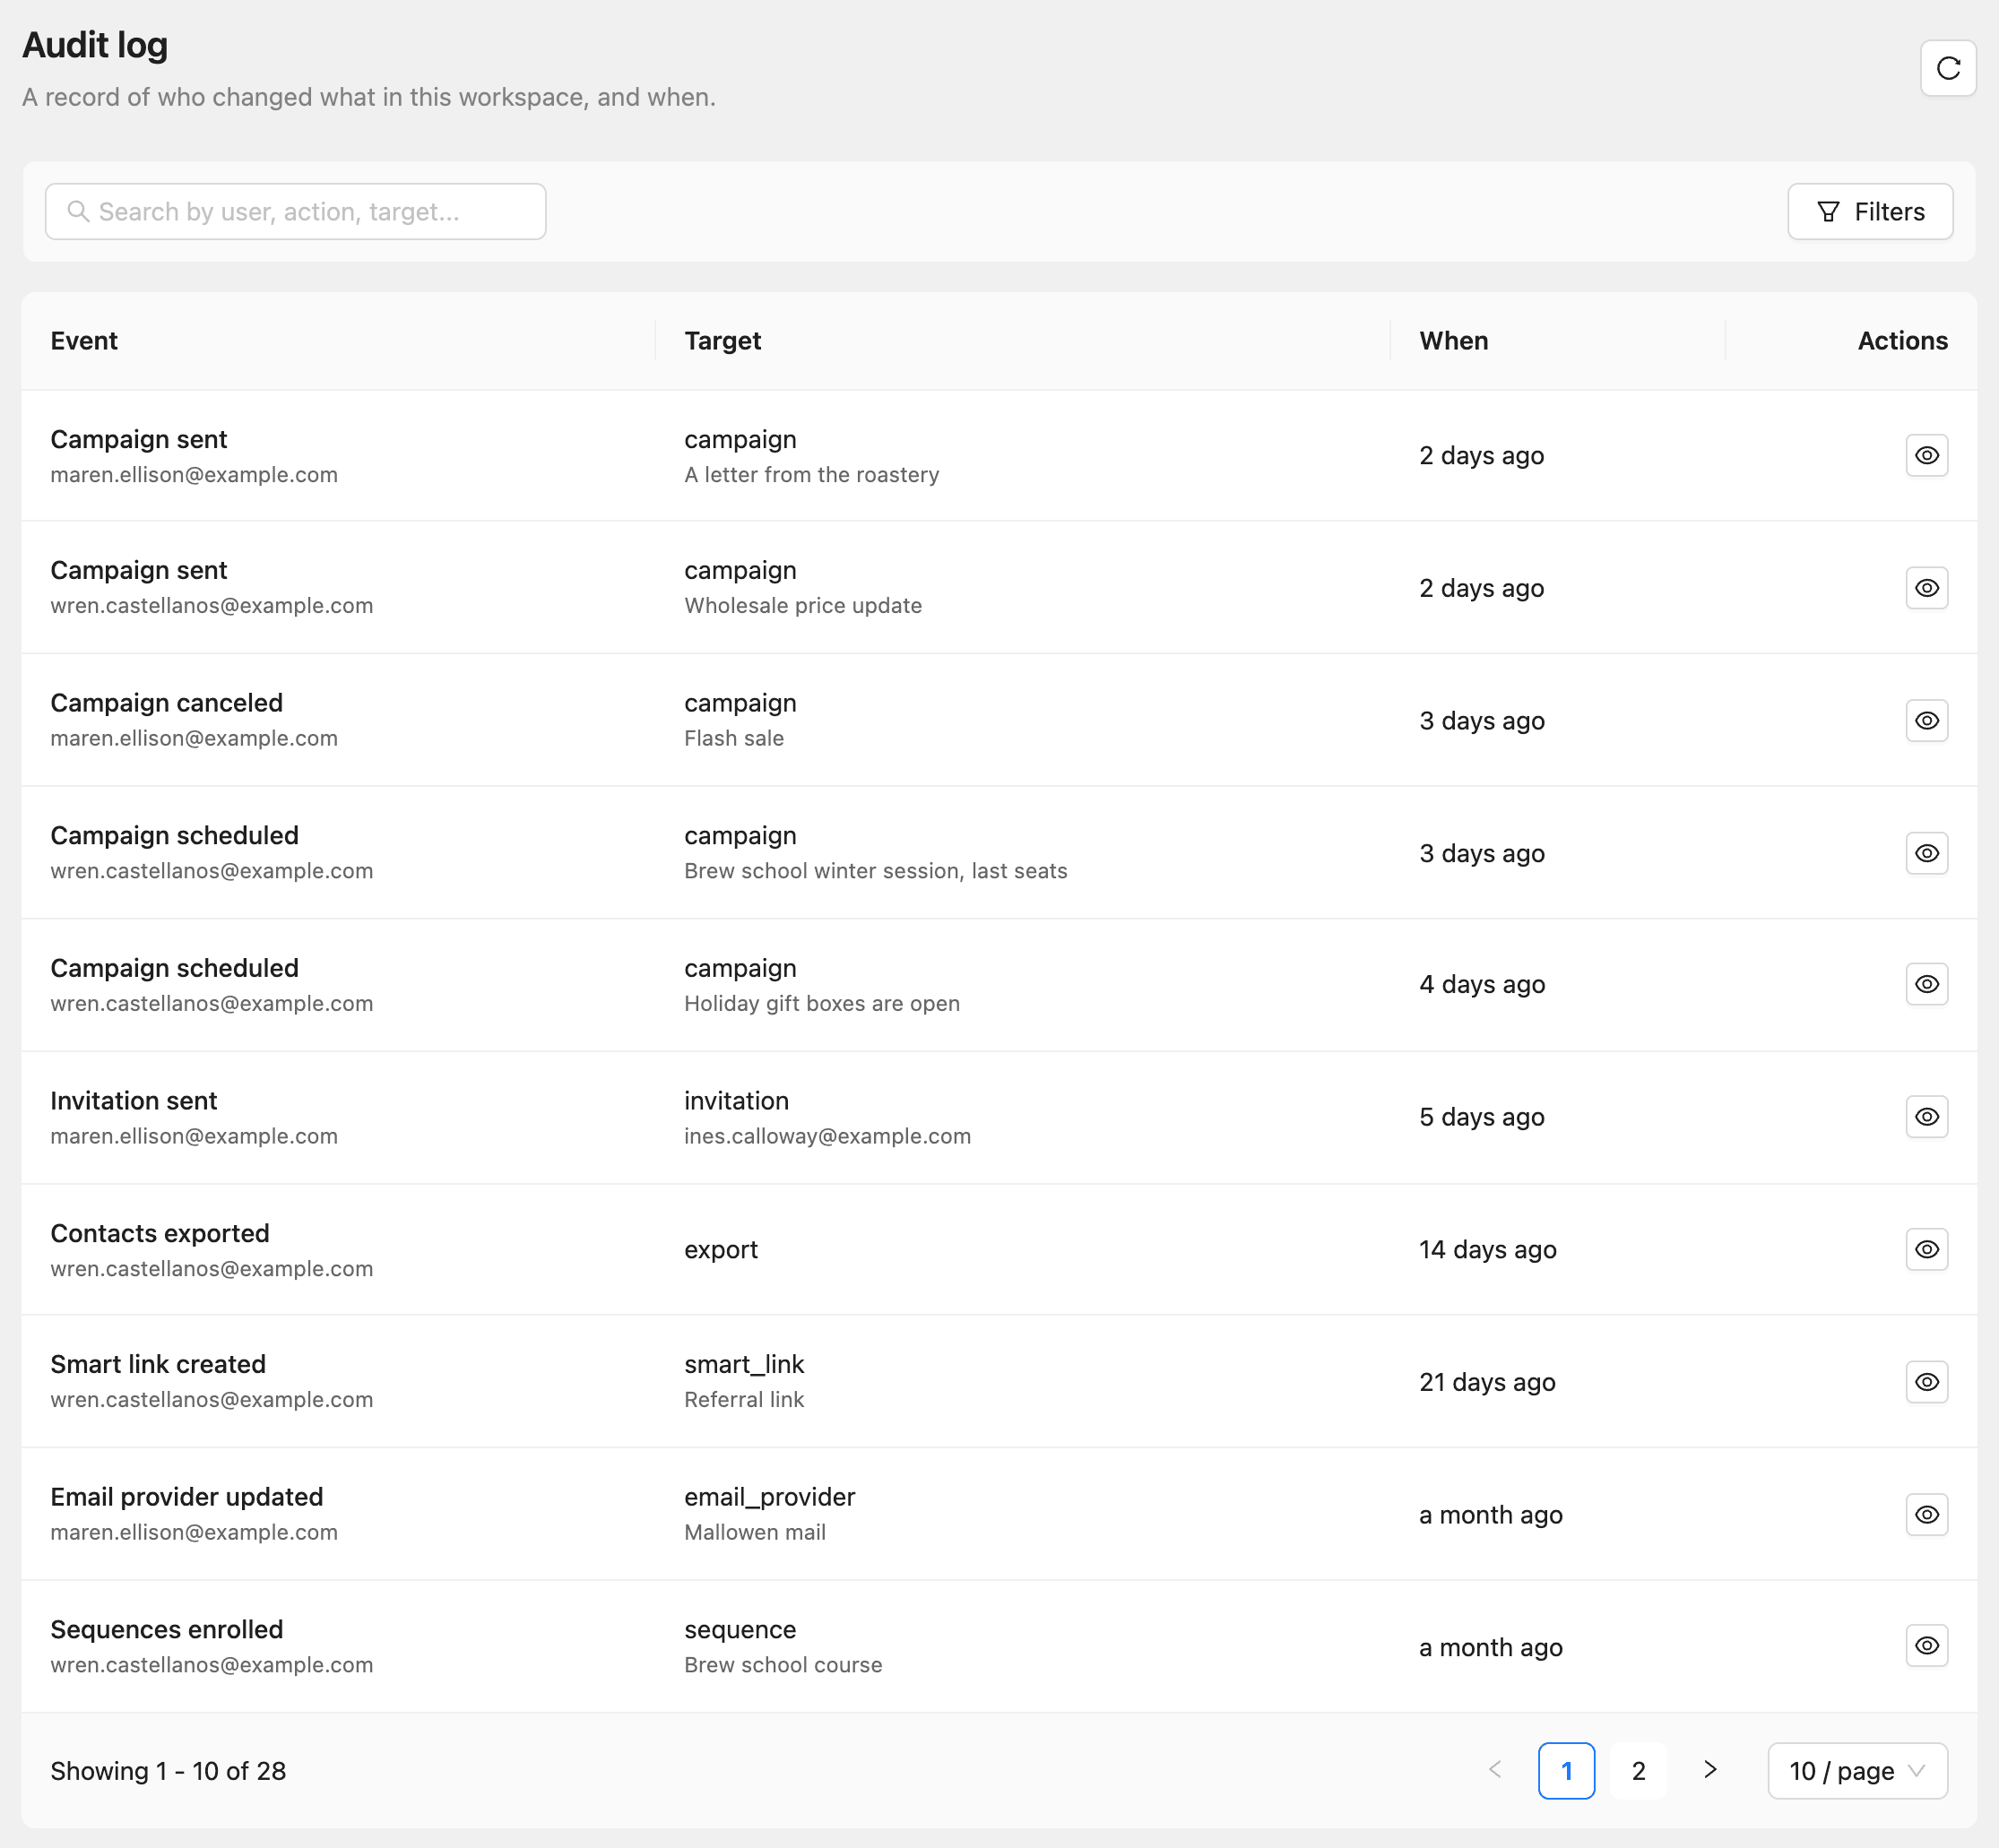Click 'Referral link' target text

(743, 1399)
